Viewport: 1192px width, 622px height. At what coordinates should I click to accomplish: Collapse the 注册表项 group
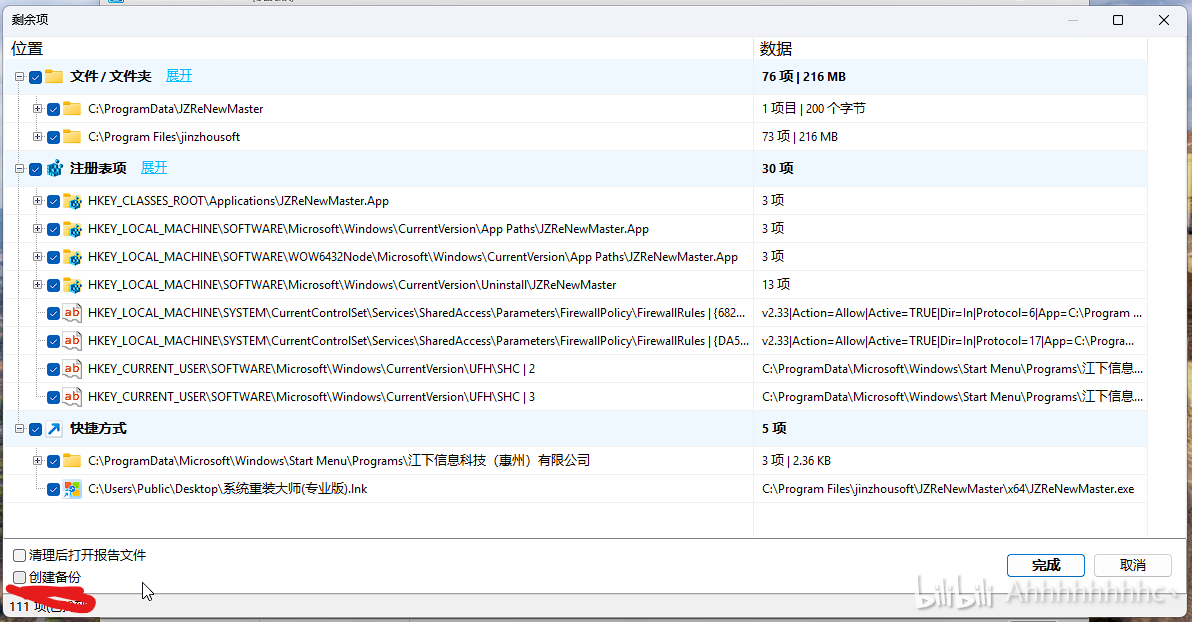pos(19,169)
